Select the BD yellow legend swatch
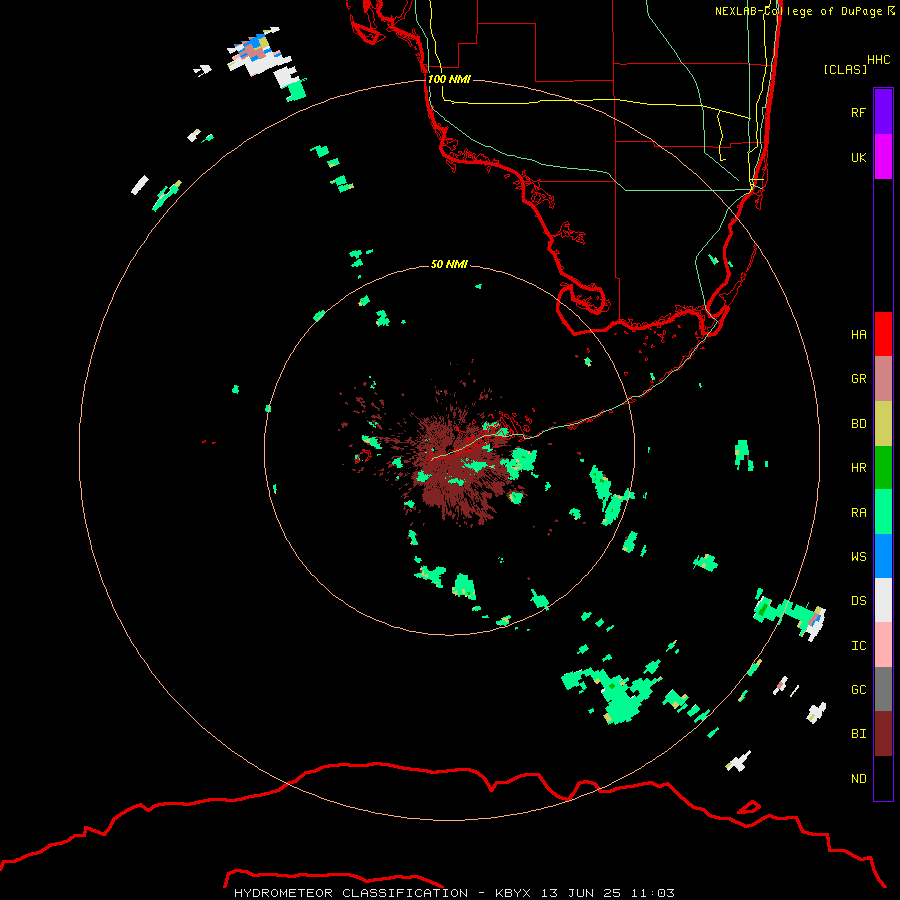Screen dimensions: 900x900 883,424
